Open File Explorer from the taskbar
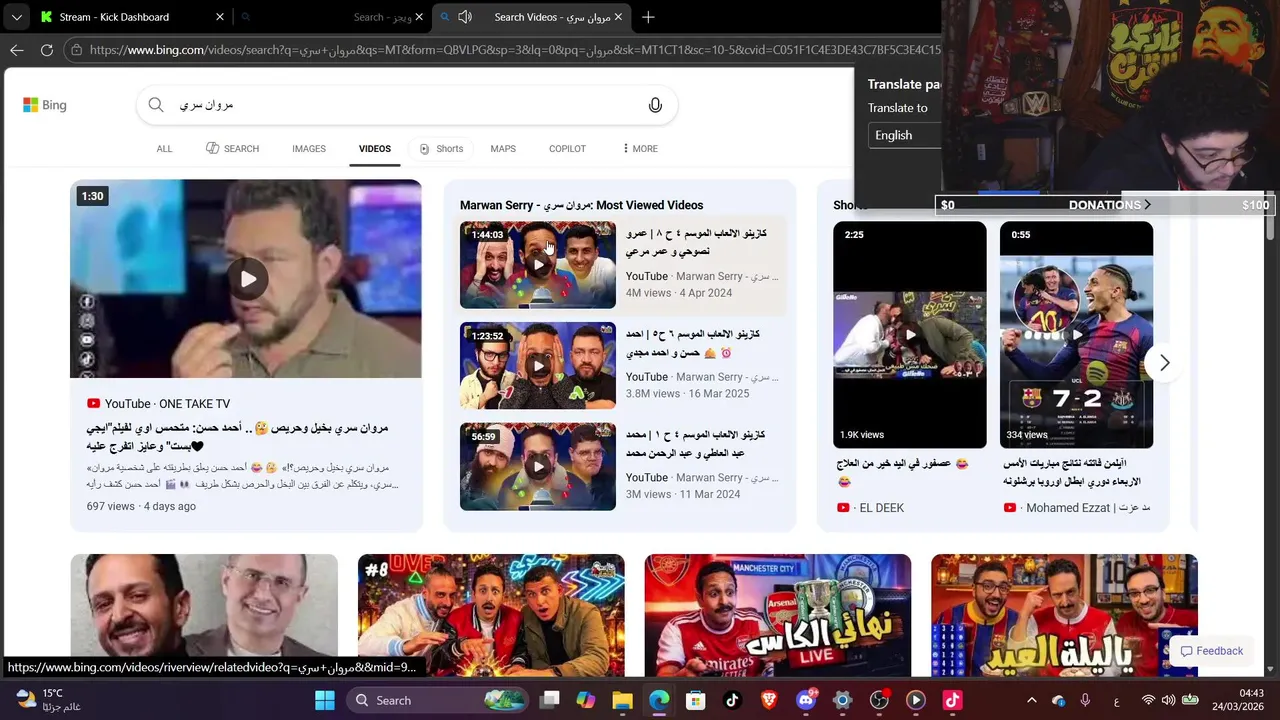1280x720 pixels. 622,700
